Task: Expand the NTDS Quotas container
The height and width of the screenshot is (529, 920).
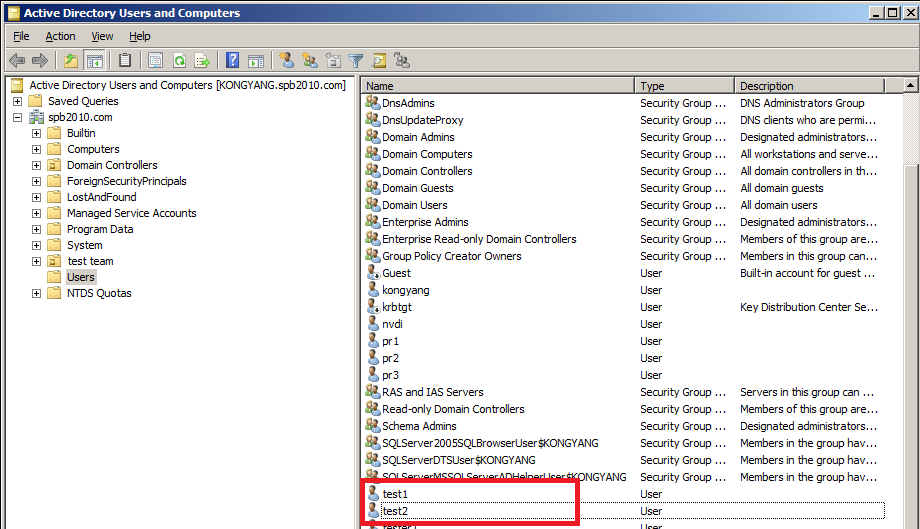Action: pos(36,293)
